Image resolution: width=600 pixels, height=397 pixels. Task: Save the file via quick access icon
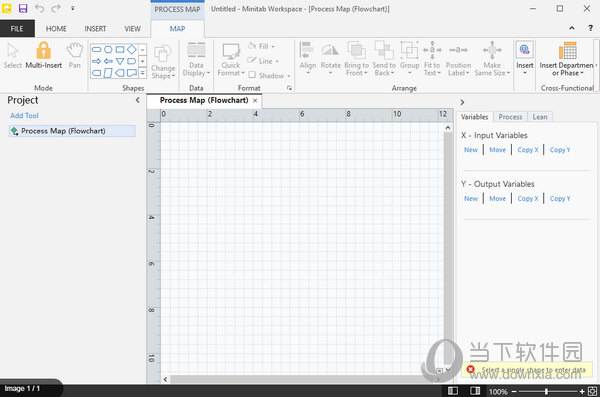pyautogui.click(x=23, y=8)
